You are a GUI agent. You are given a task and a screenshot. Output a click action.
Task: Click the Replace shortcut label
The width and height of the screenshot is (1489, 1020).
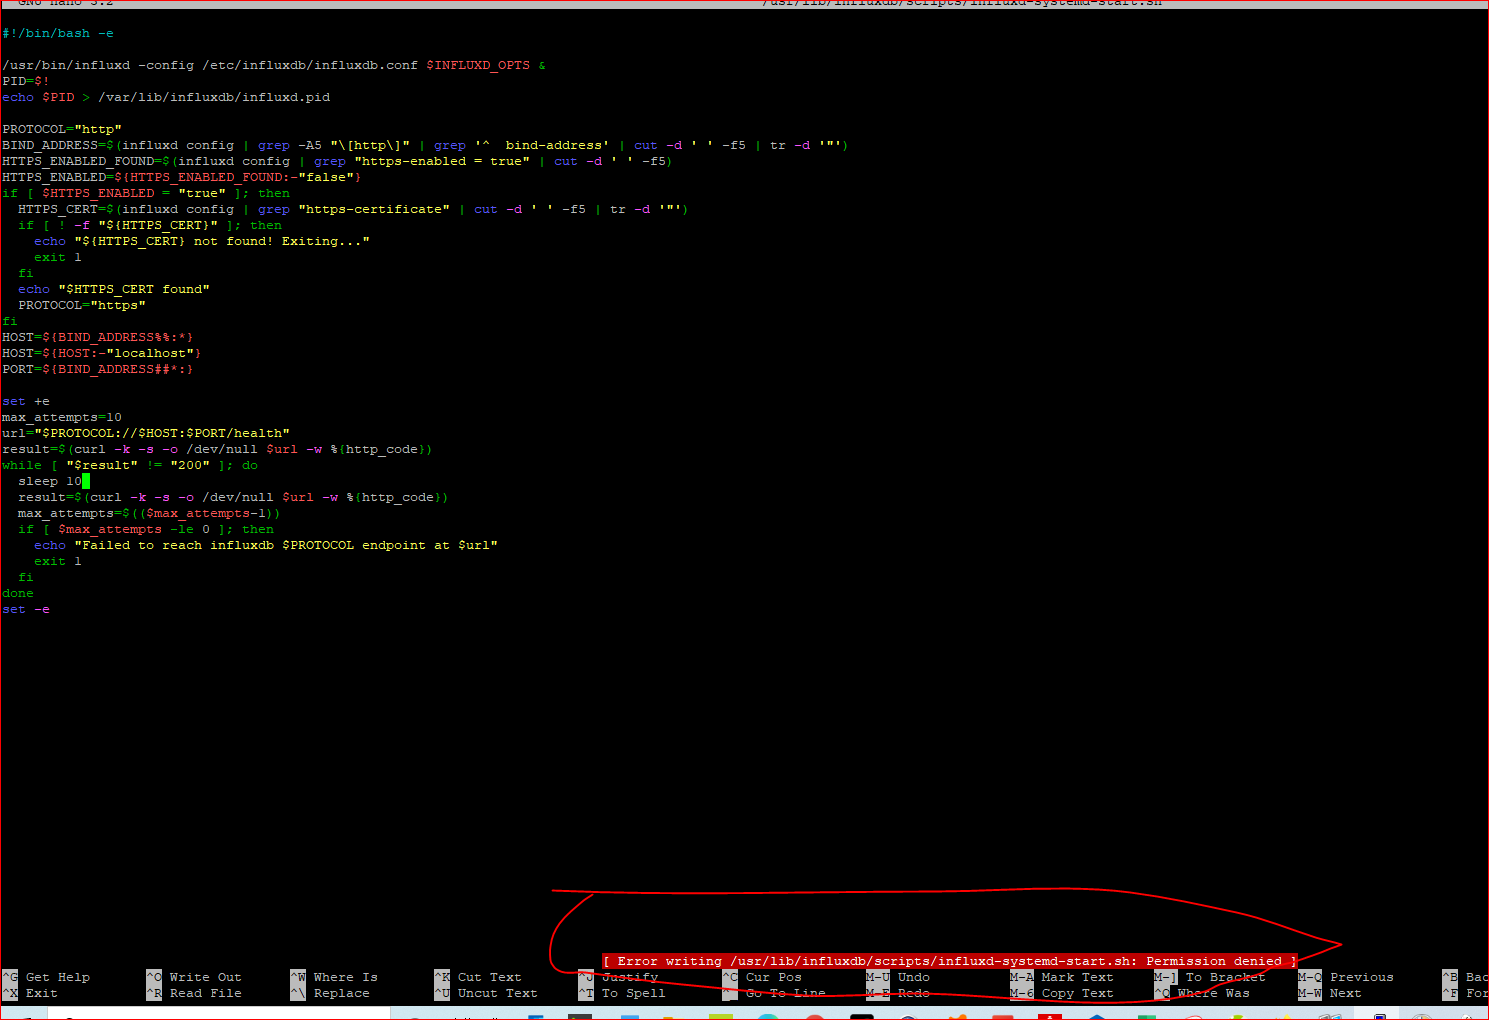341,993
